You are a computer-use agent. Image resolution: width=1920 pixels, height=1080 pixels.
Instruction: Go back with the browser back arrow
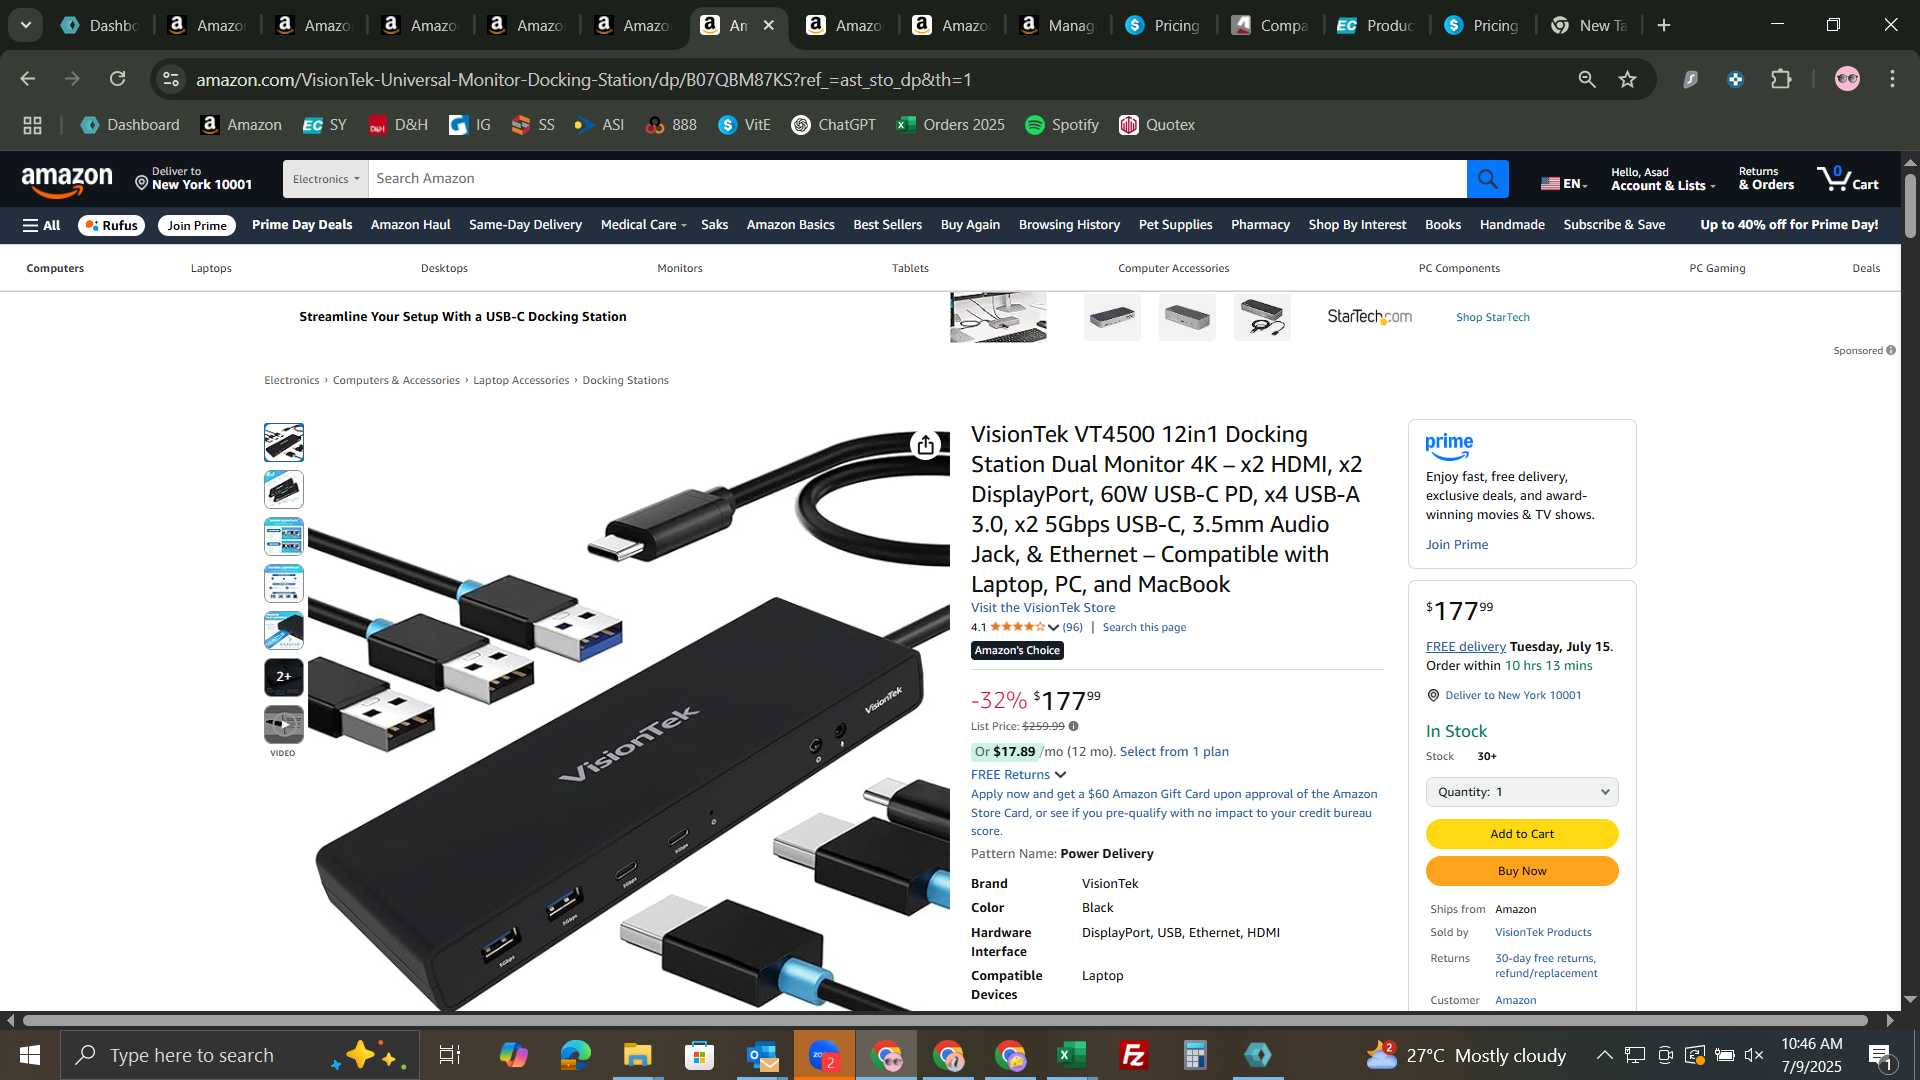pos(27,79)
